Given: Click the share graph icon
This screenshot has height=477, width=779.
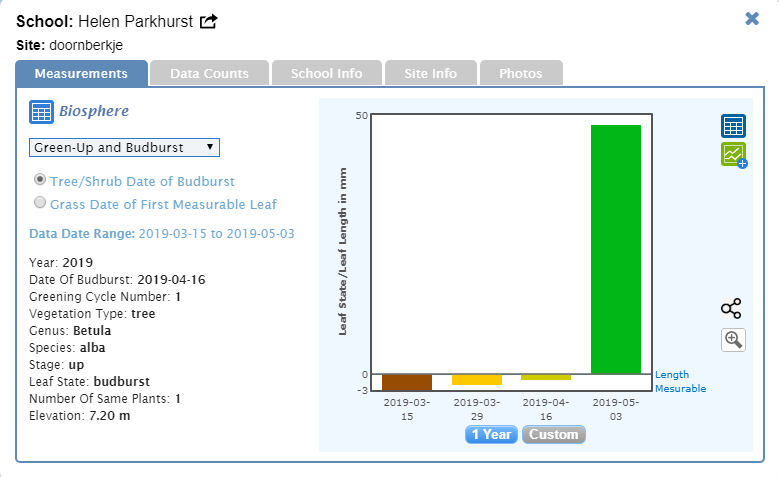Looking at the screenshot, I should (732, 308).
